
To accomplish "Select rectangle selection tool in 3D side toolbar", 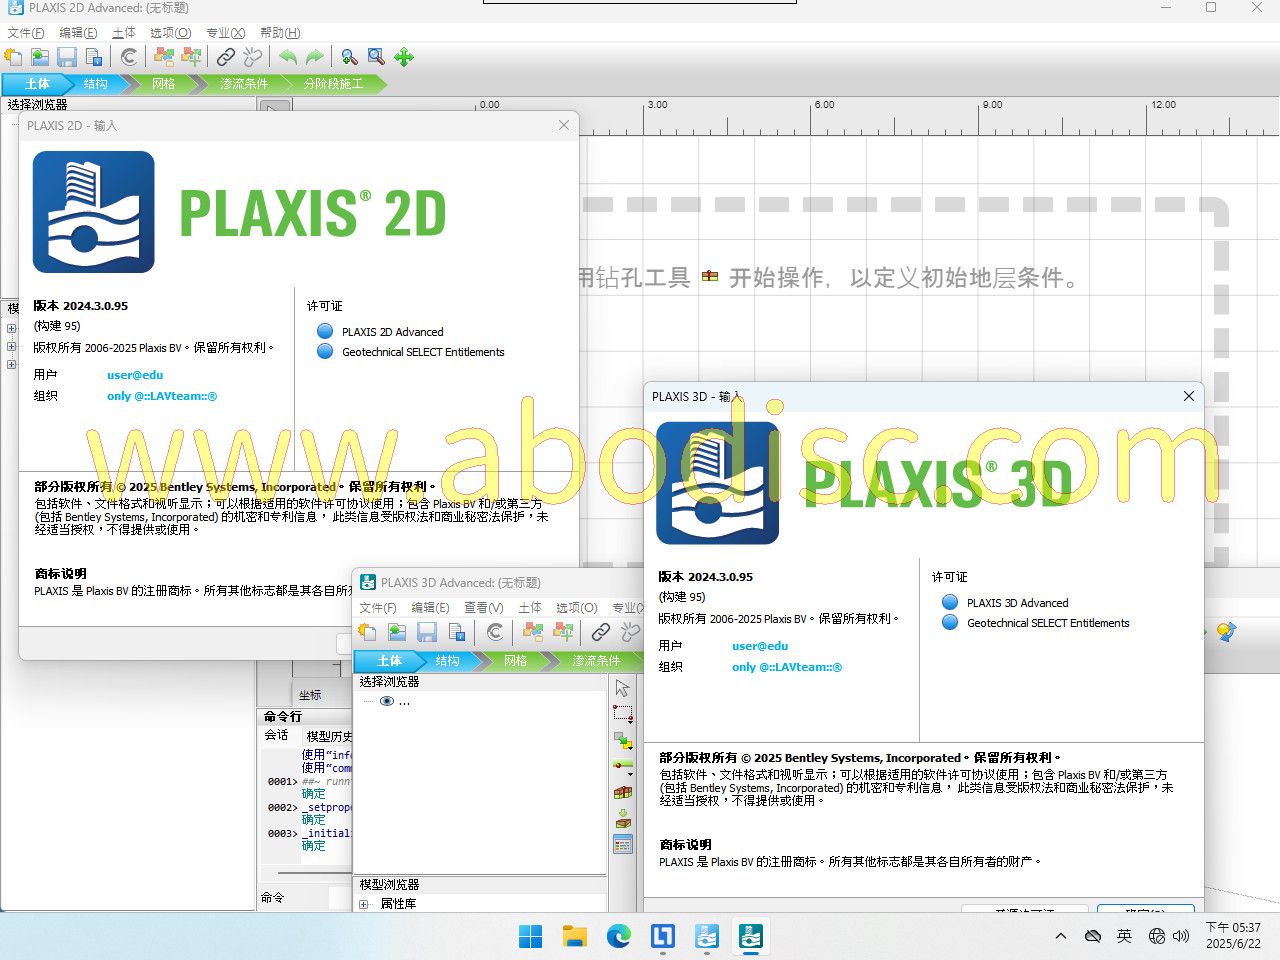I will pos(623,714).
